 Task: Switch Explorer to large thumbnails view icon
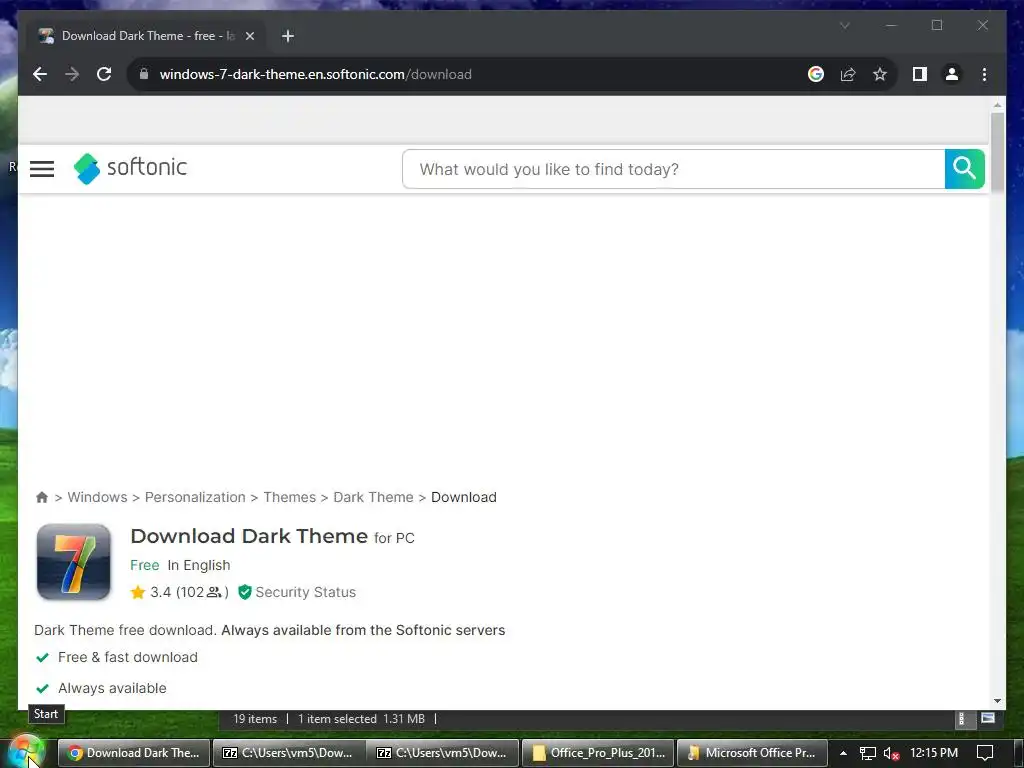tap(987, 718)
